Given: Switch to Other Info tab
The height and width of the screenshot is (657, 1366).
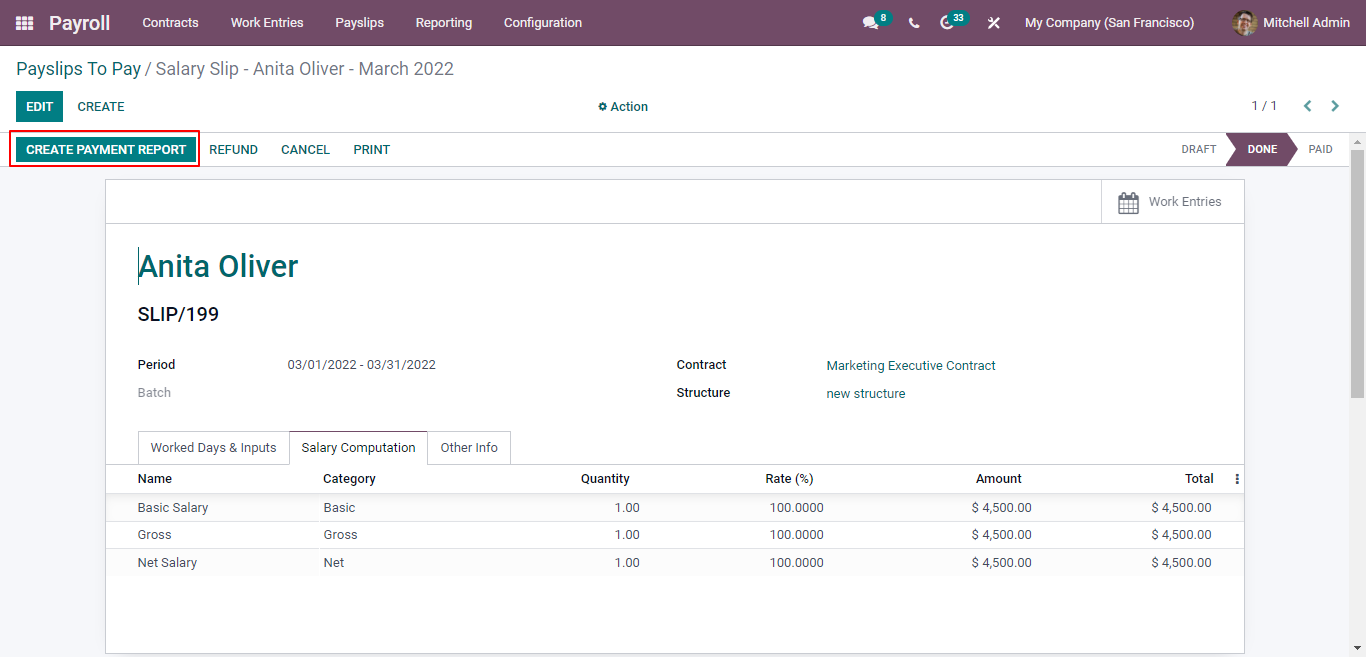Looking at the screenshot, I should click(x=469, y=448).
